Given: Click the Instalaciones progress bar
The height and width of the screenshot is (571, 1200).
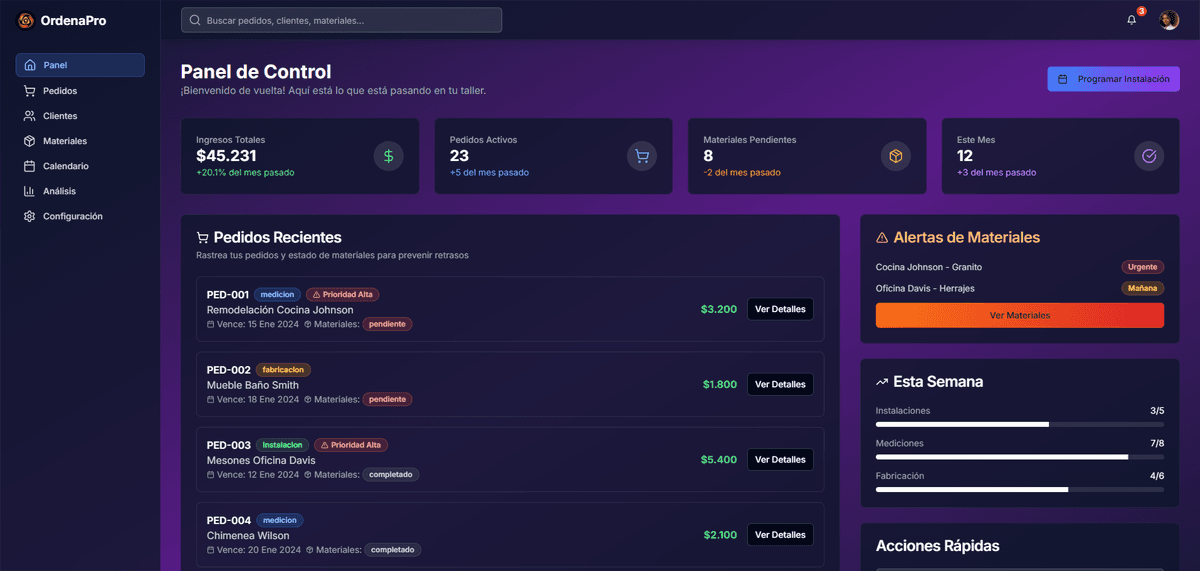Looking at the screenshot, I should click(1019, 424).
